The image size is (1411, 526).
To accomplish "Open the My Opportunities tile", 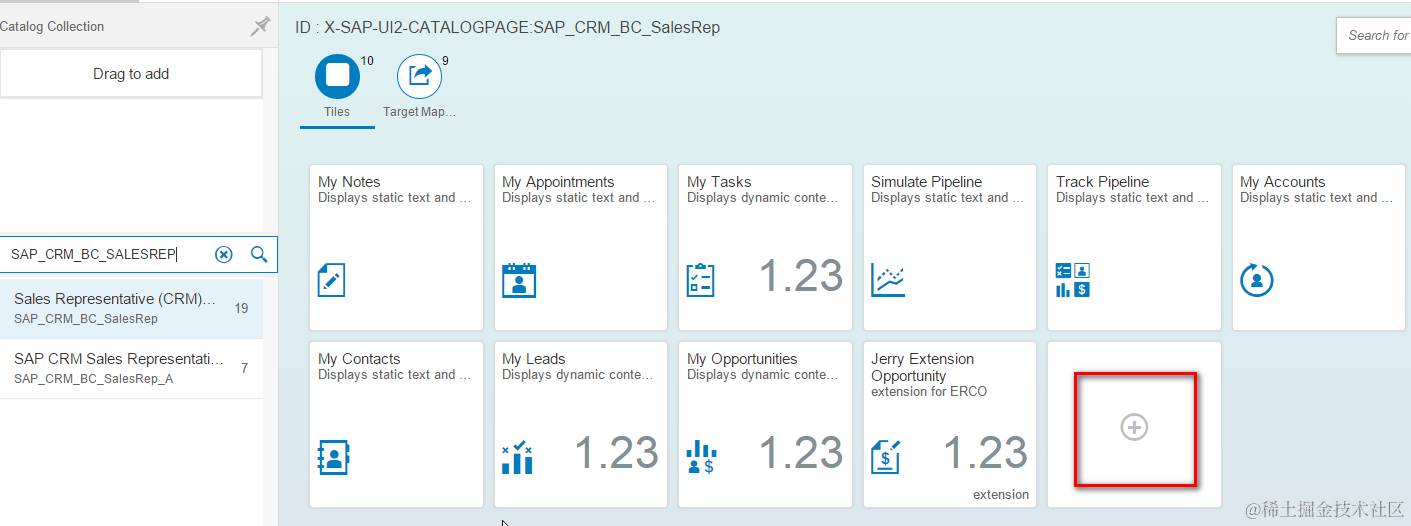I will [x=765, y=424].
